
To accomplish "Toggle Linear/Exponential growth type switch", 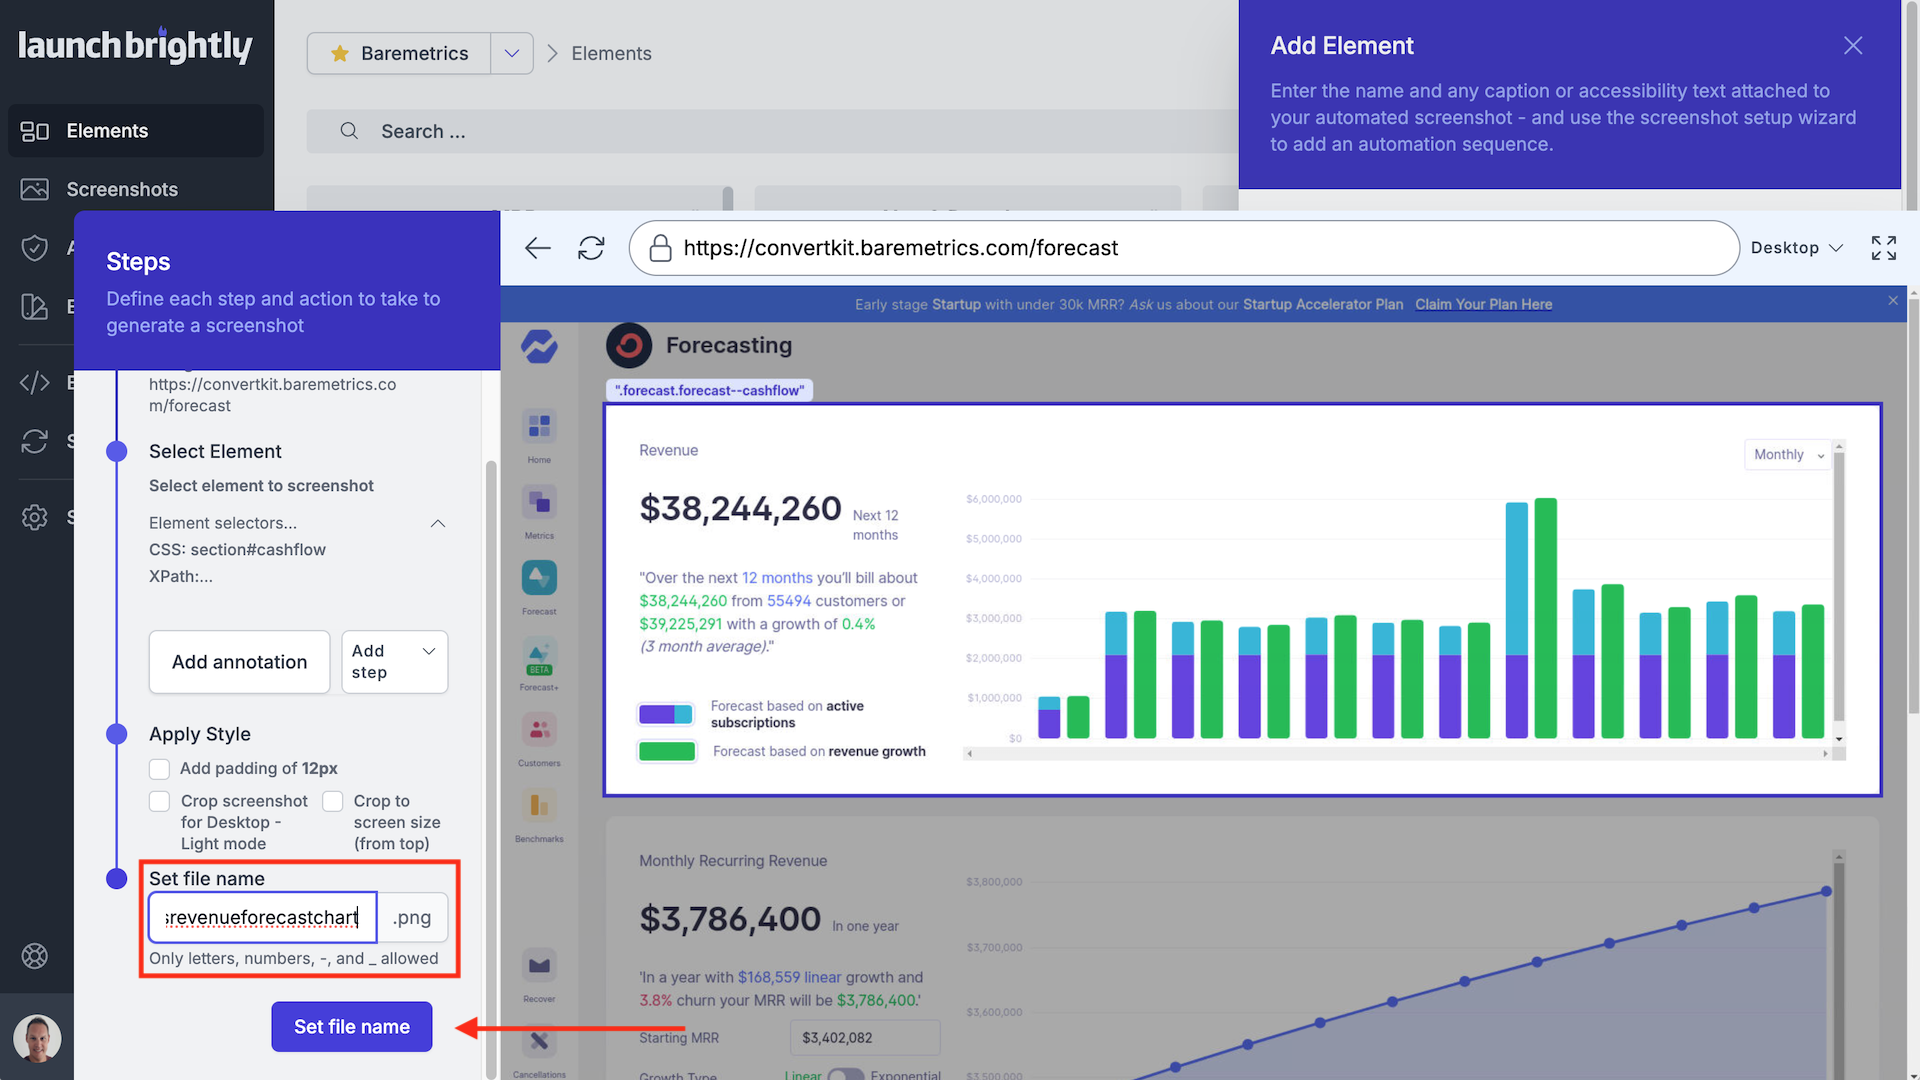I will point(845,1075).
